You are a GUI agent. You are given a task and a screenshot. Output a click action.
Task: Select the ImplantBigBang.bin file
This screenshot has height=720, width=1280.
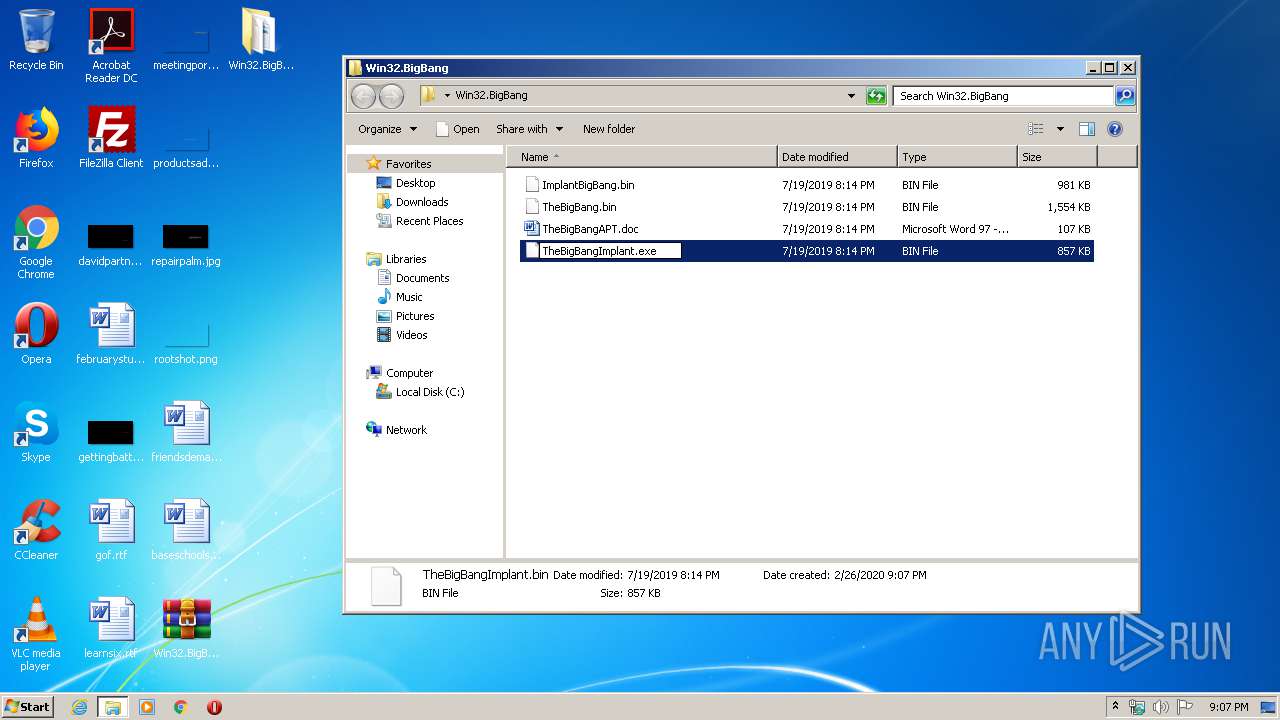click(807, 185)
